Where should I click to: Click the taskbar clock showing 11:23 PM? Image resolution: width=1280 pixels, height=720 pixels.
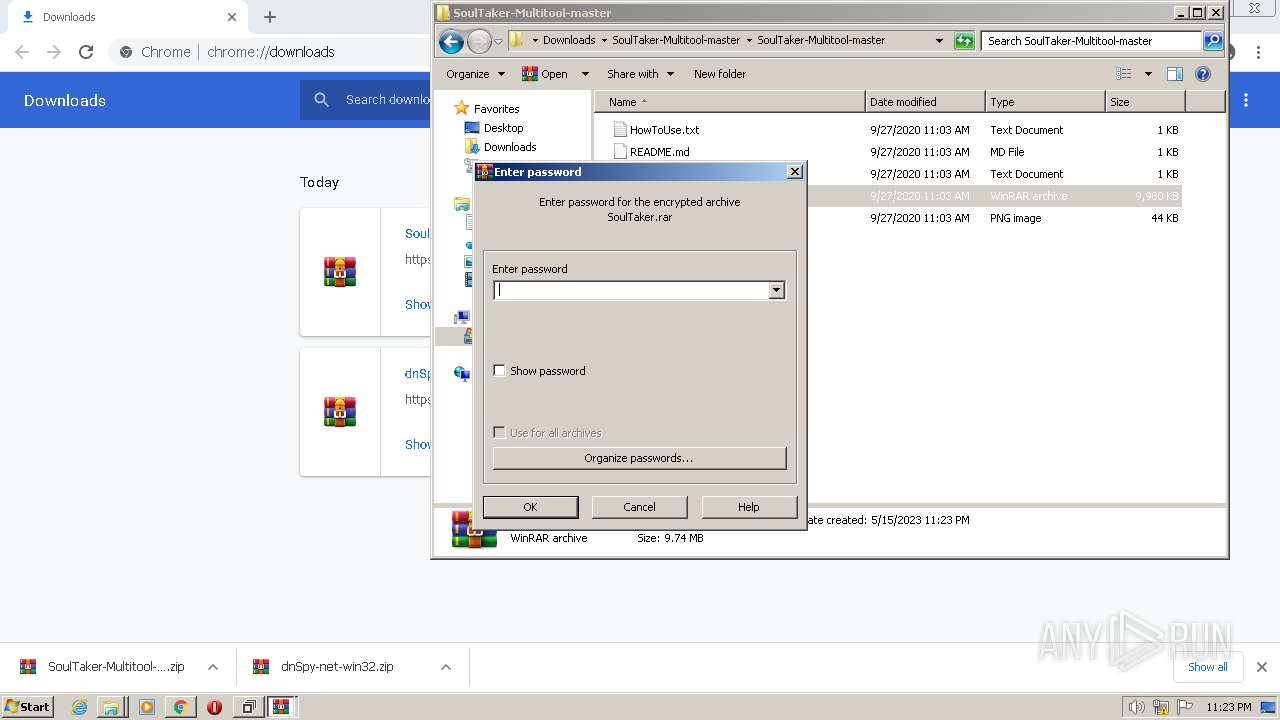[1229, 707]
